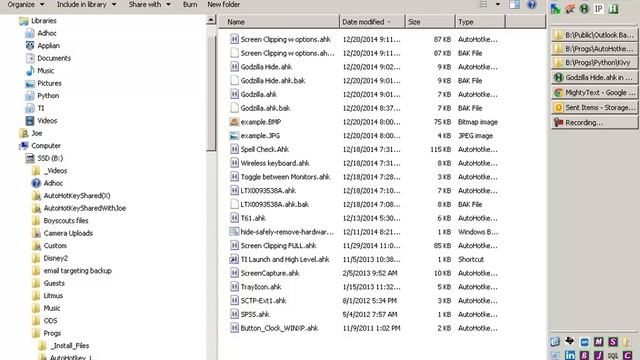The image size is (640, 360).
Task: Click the navigation pane scrollbar thumb
Action: pyautogui.click(x=211, y=94)
